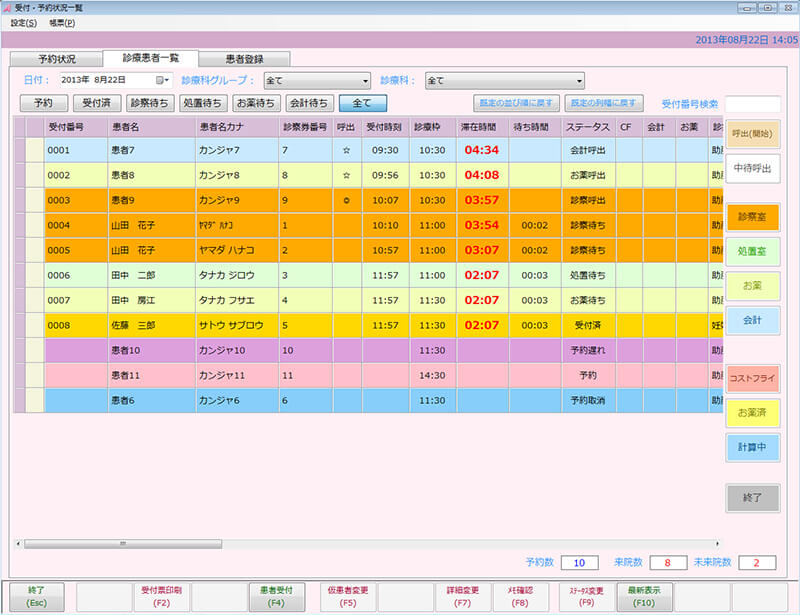800x615 pixels.
Task: Filter list by 診察待ち status
Action: (149, 103)
